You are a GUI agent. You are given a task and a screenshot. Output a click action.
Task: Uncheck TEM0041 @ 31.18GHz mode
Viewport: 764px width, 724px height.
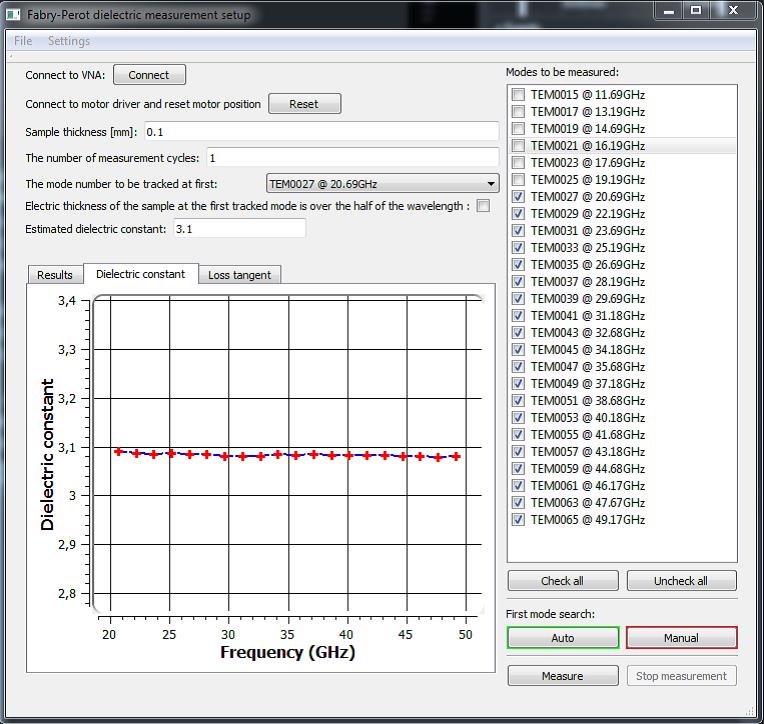pos(518,316)
